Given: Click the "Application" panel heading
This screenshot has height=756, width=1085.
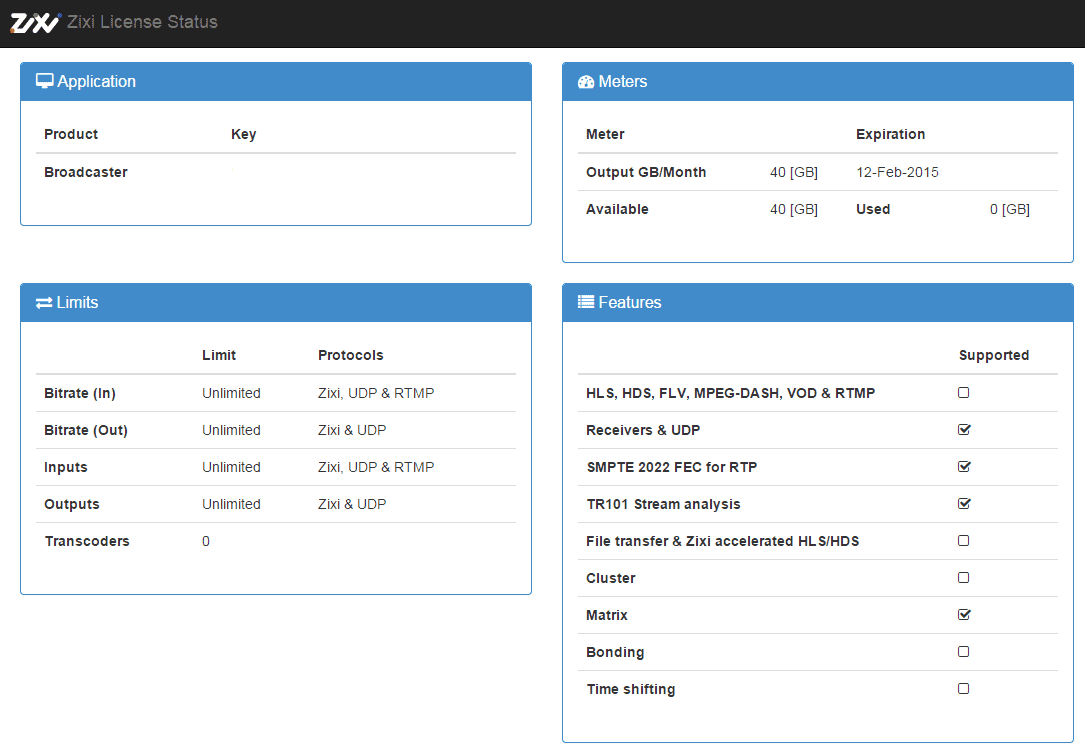Looking at the screenshot, I should [x=96, y=82].
